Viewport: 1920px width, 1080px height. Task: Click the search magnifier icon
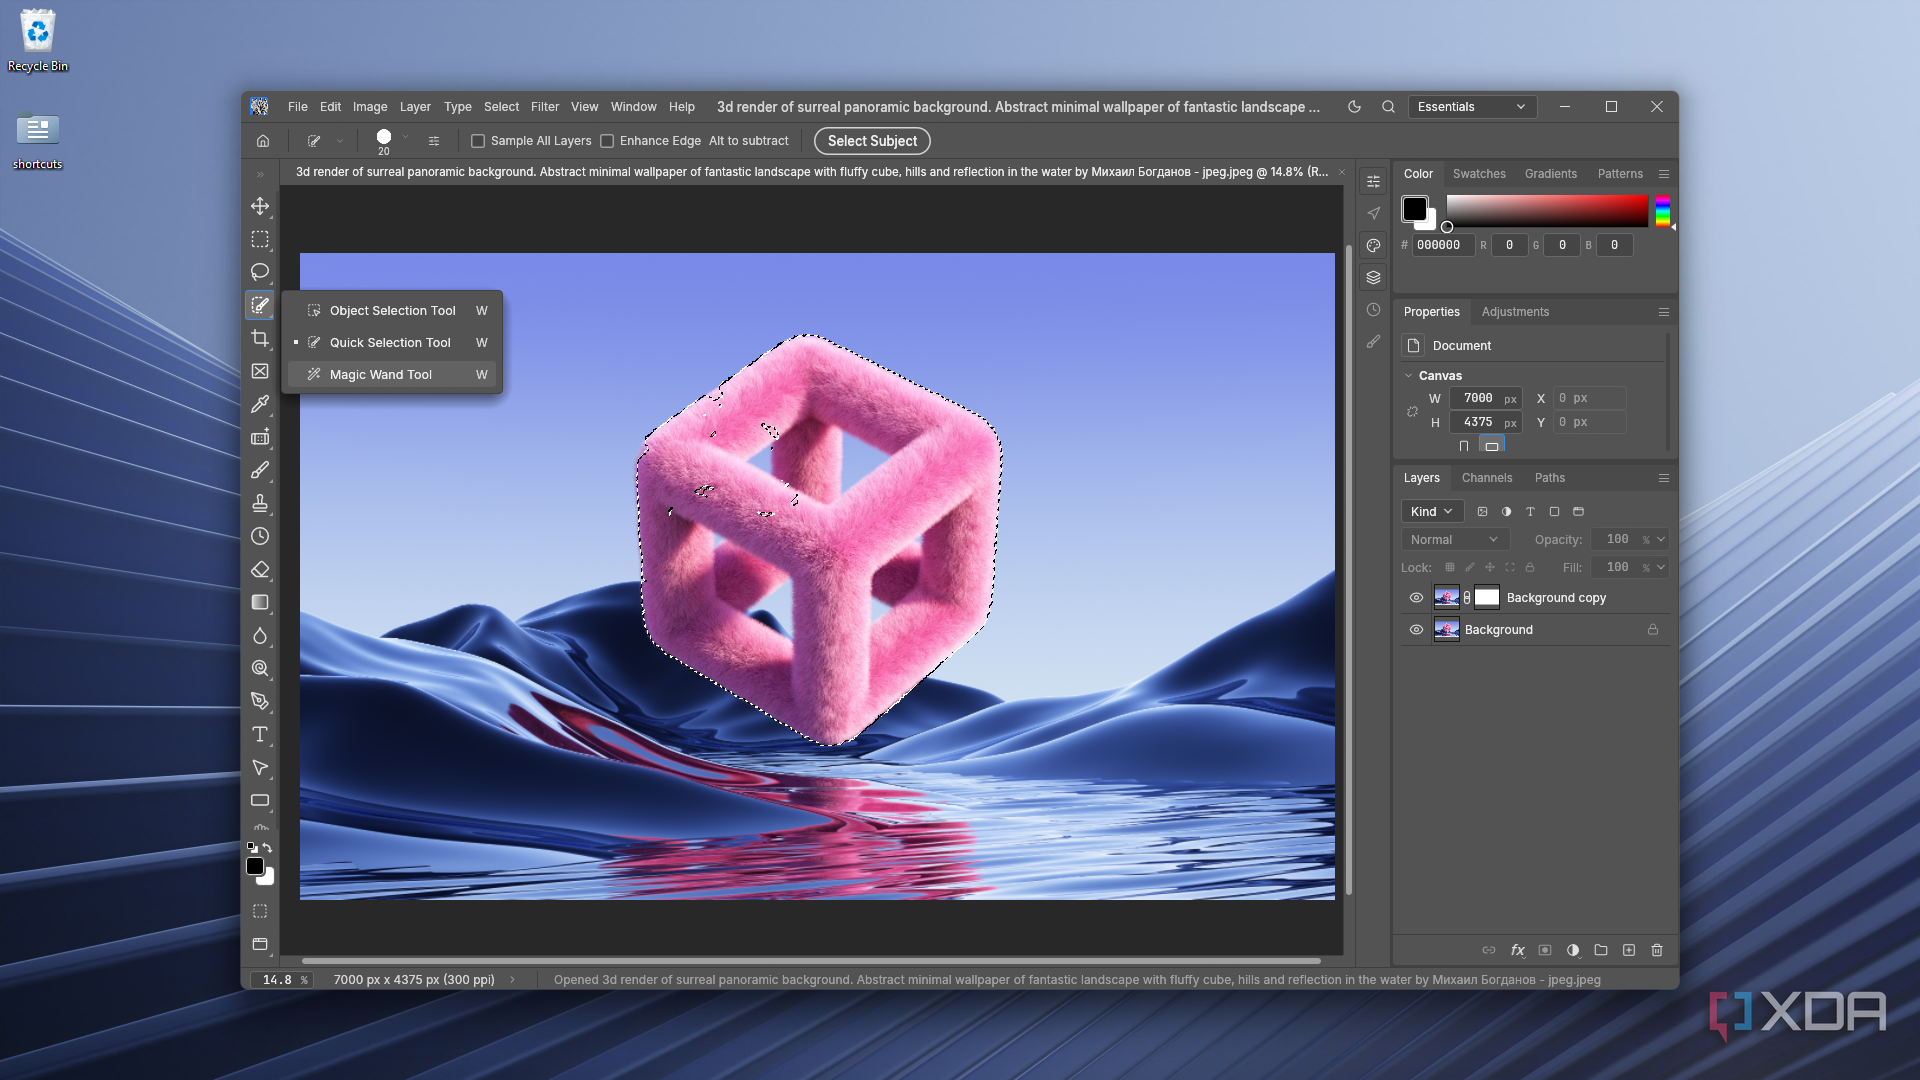tap(1388, 107)
